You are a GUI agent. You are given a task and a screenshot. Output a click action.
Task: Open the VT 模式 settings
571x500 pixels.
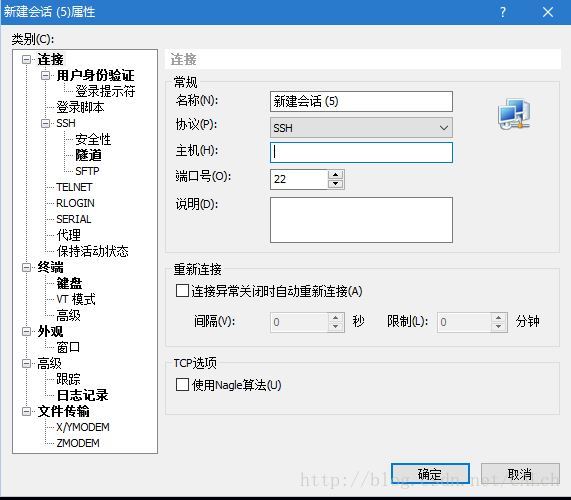coord(76,299)
